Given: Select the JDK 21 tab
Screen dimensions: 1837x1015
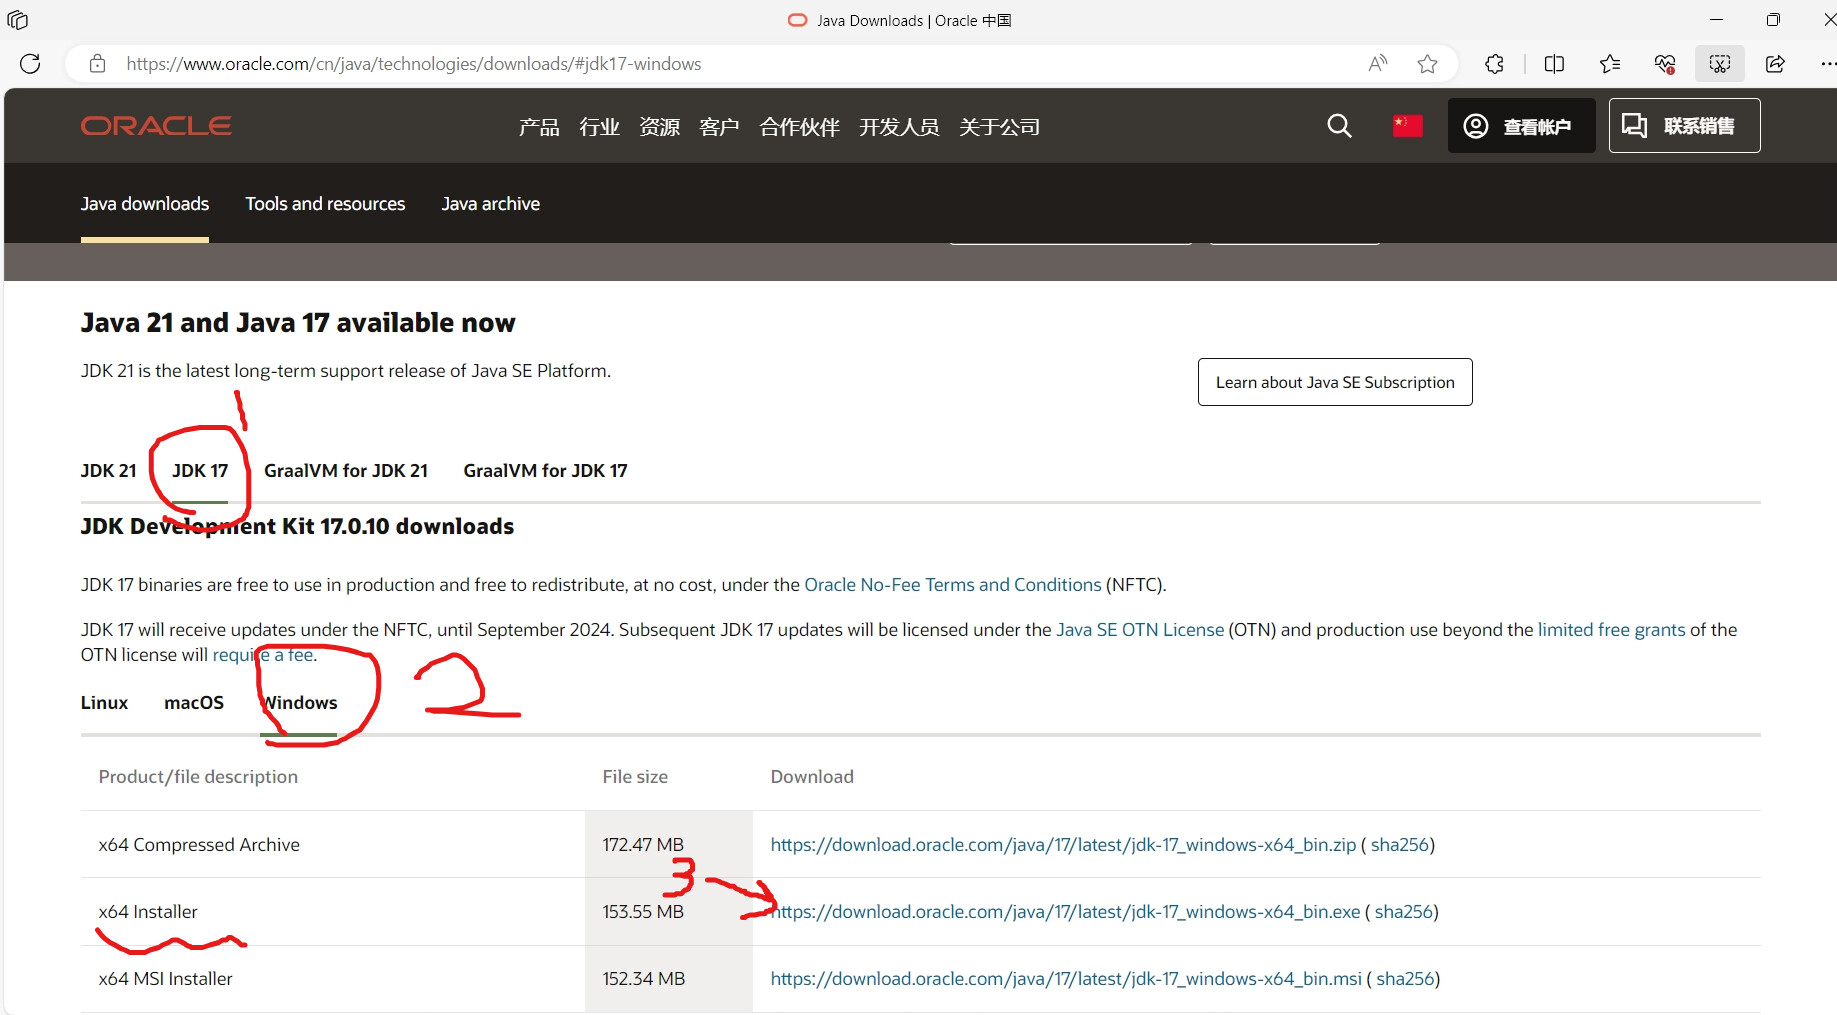Looking at the screenshot, I should pyautogui.click(x=108, y=471).
